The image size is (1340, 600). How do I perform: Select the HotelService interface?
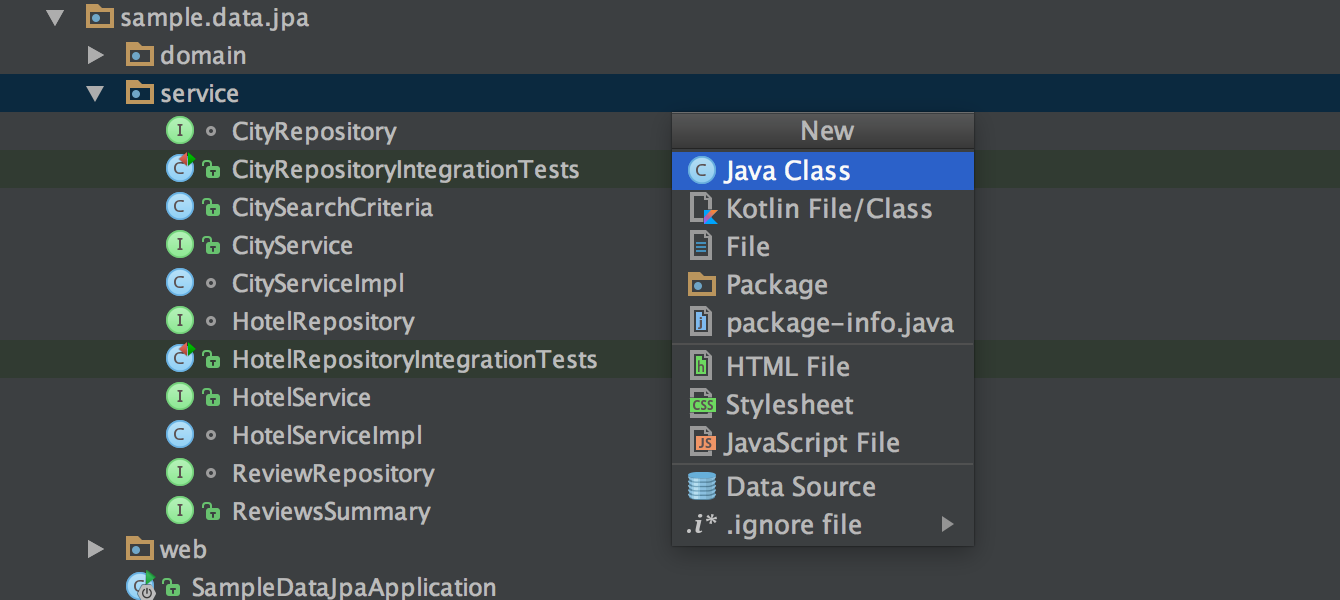pos(300,396)
